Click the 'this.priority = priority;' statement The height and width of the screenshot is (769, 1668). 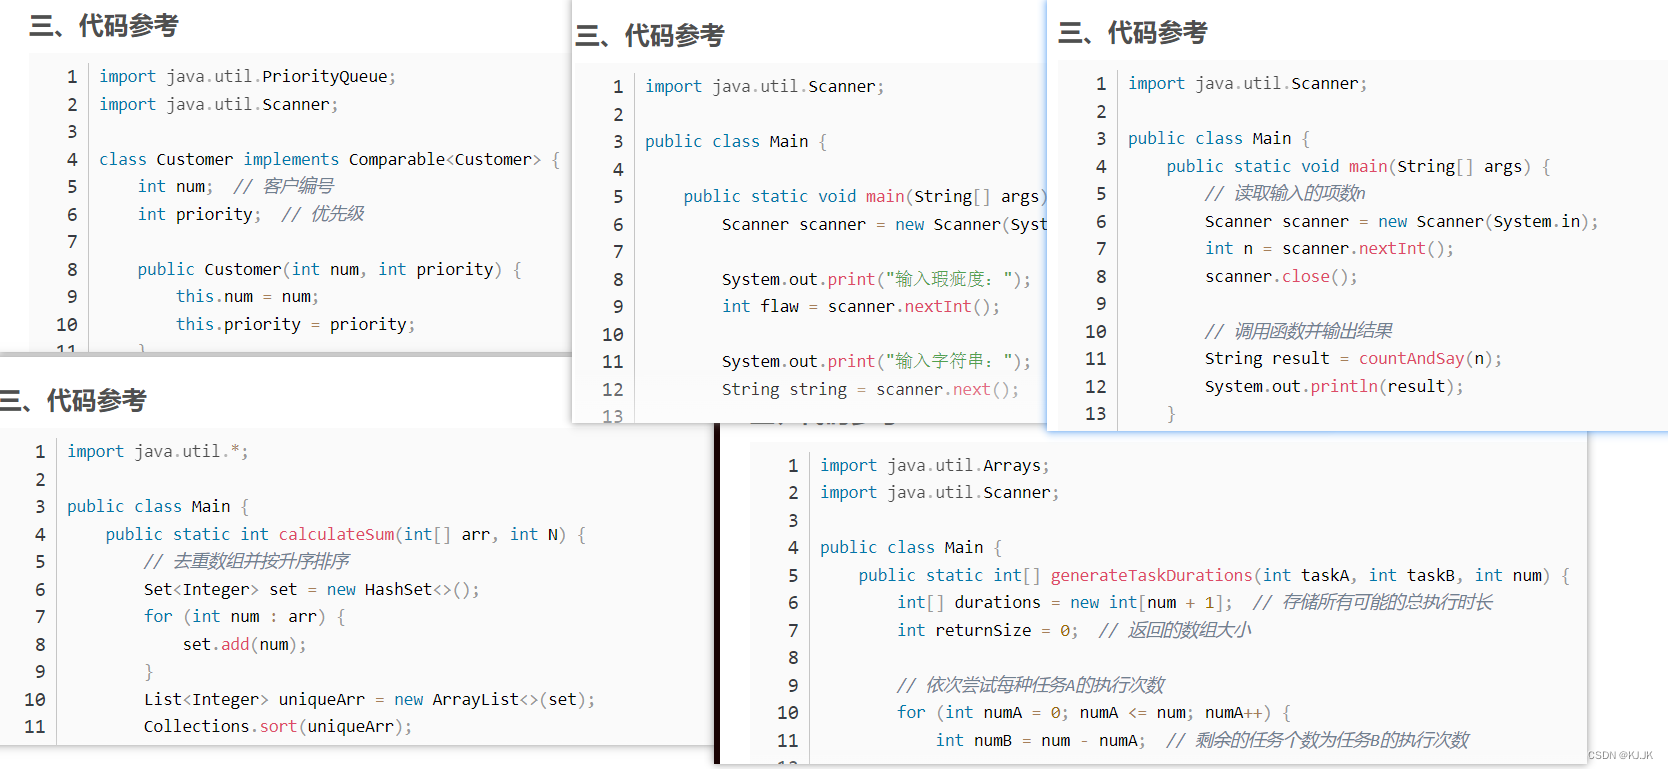click(295, 325)
